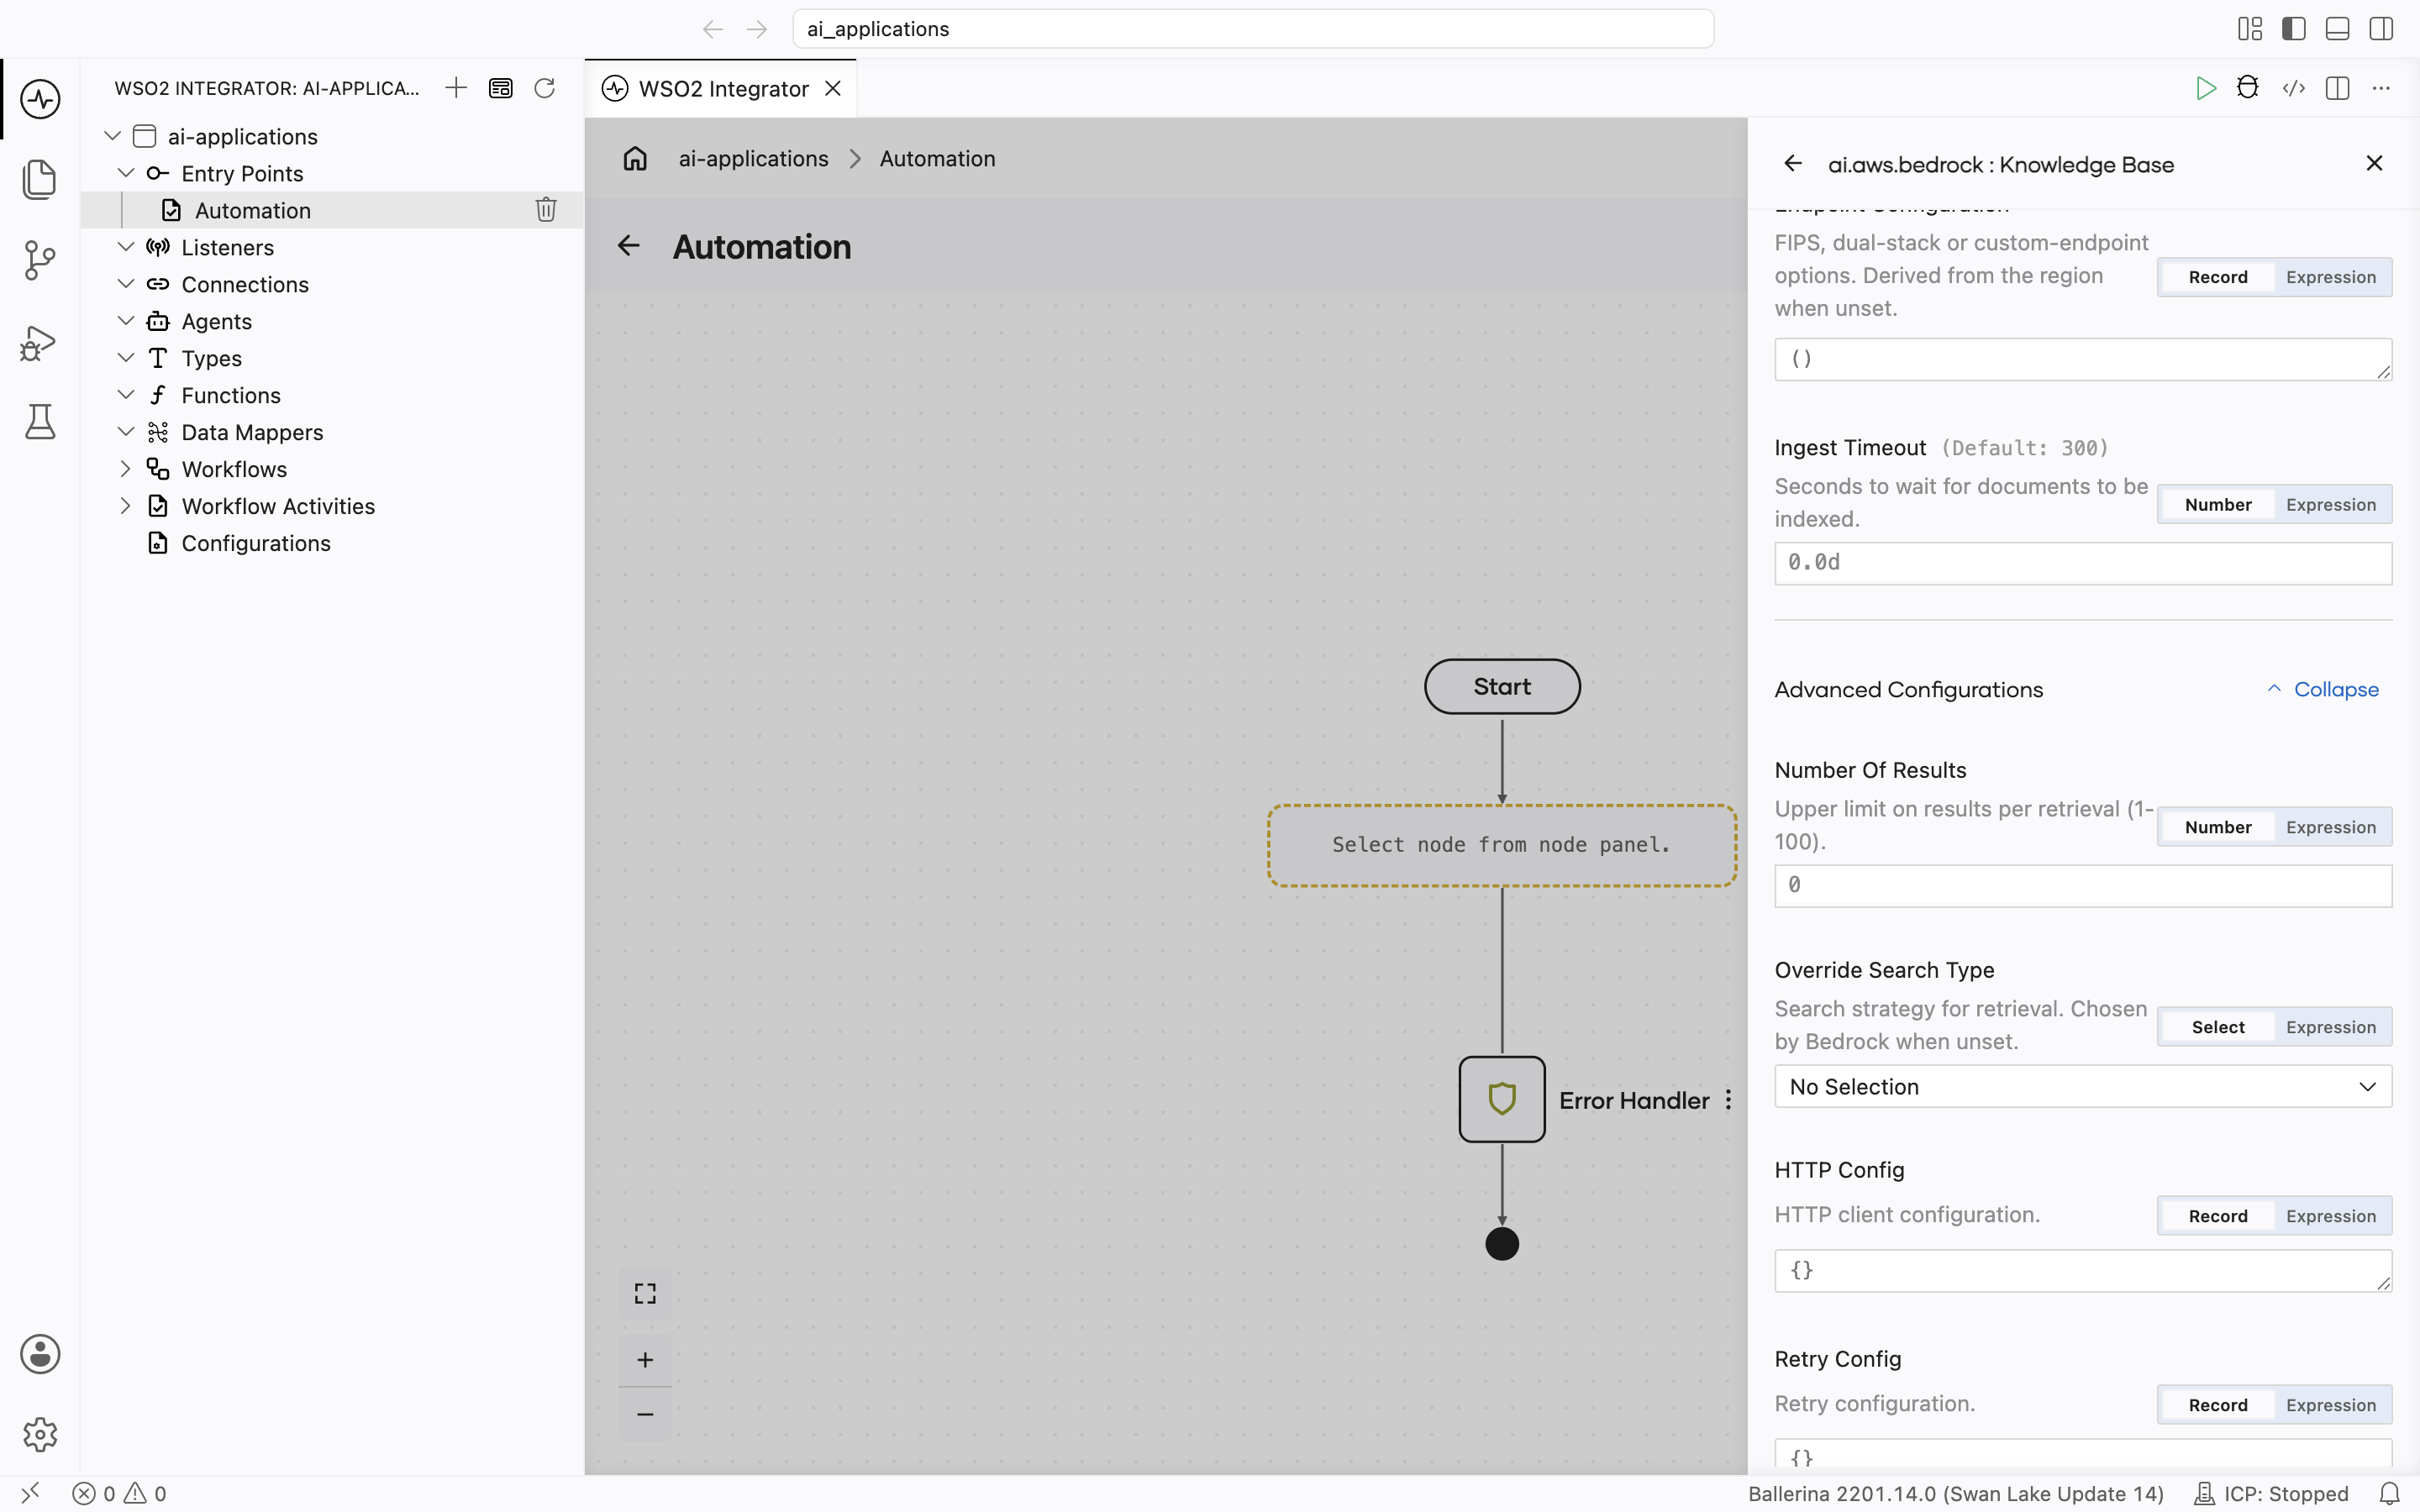Fit diagram to screen icon
This screenshot has width=2420, height=1512.
645,1294
